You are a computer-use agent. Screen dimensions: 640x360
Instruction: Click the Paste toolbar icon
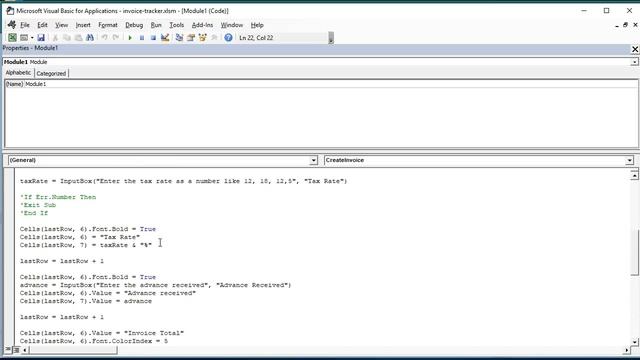coord(78,38)
